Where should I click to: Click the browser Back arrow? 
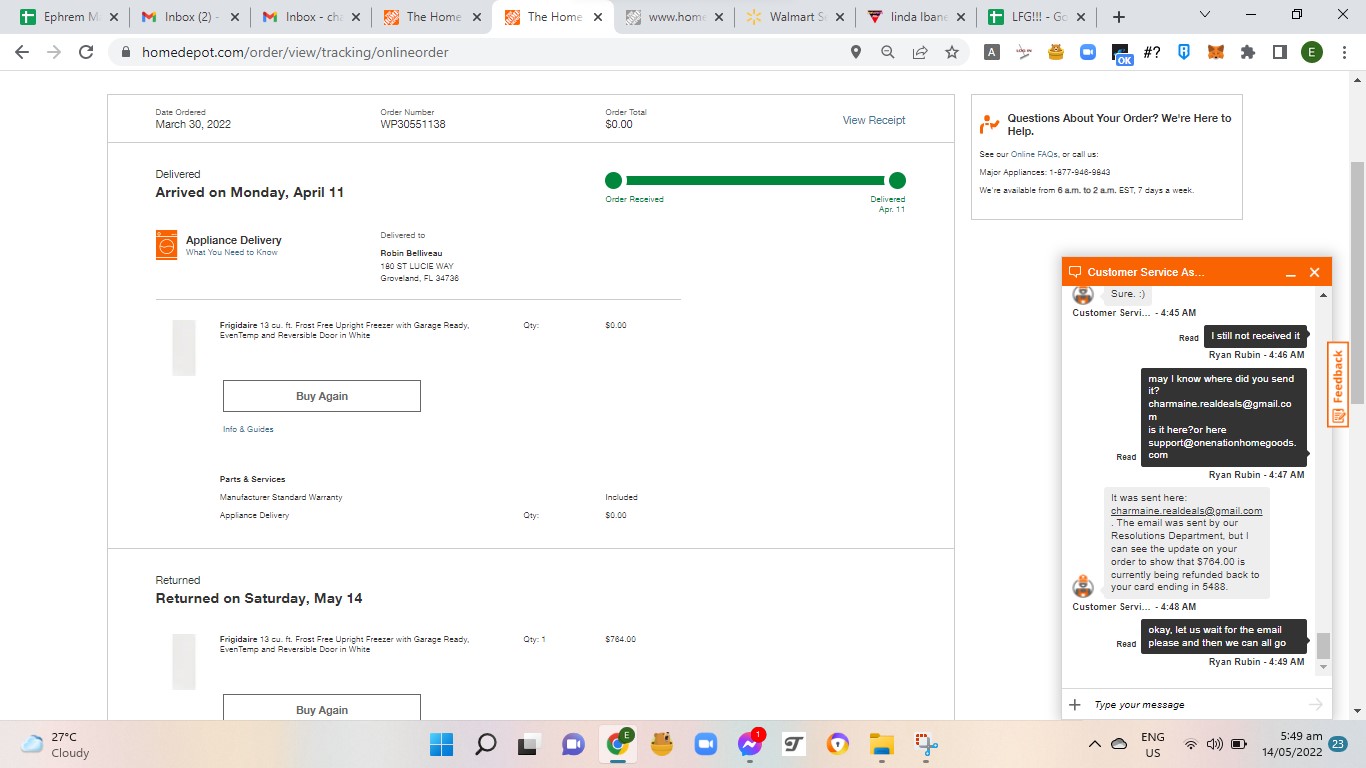(x=22, y=52)
